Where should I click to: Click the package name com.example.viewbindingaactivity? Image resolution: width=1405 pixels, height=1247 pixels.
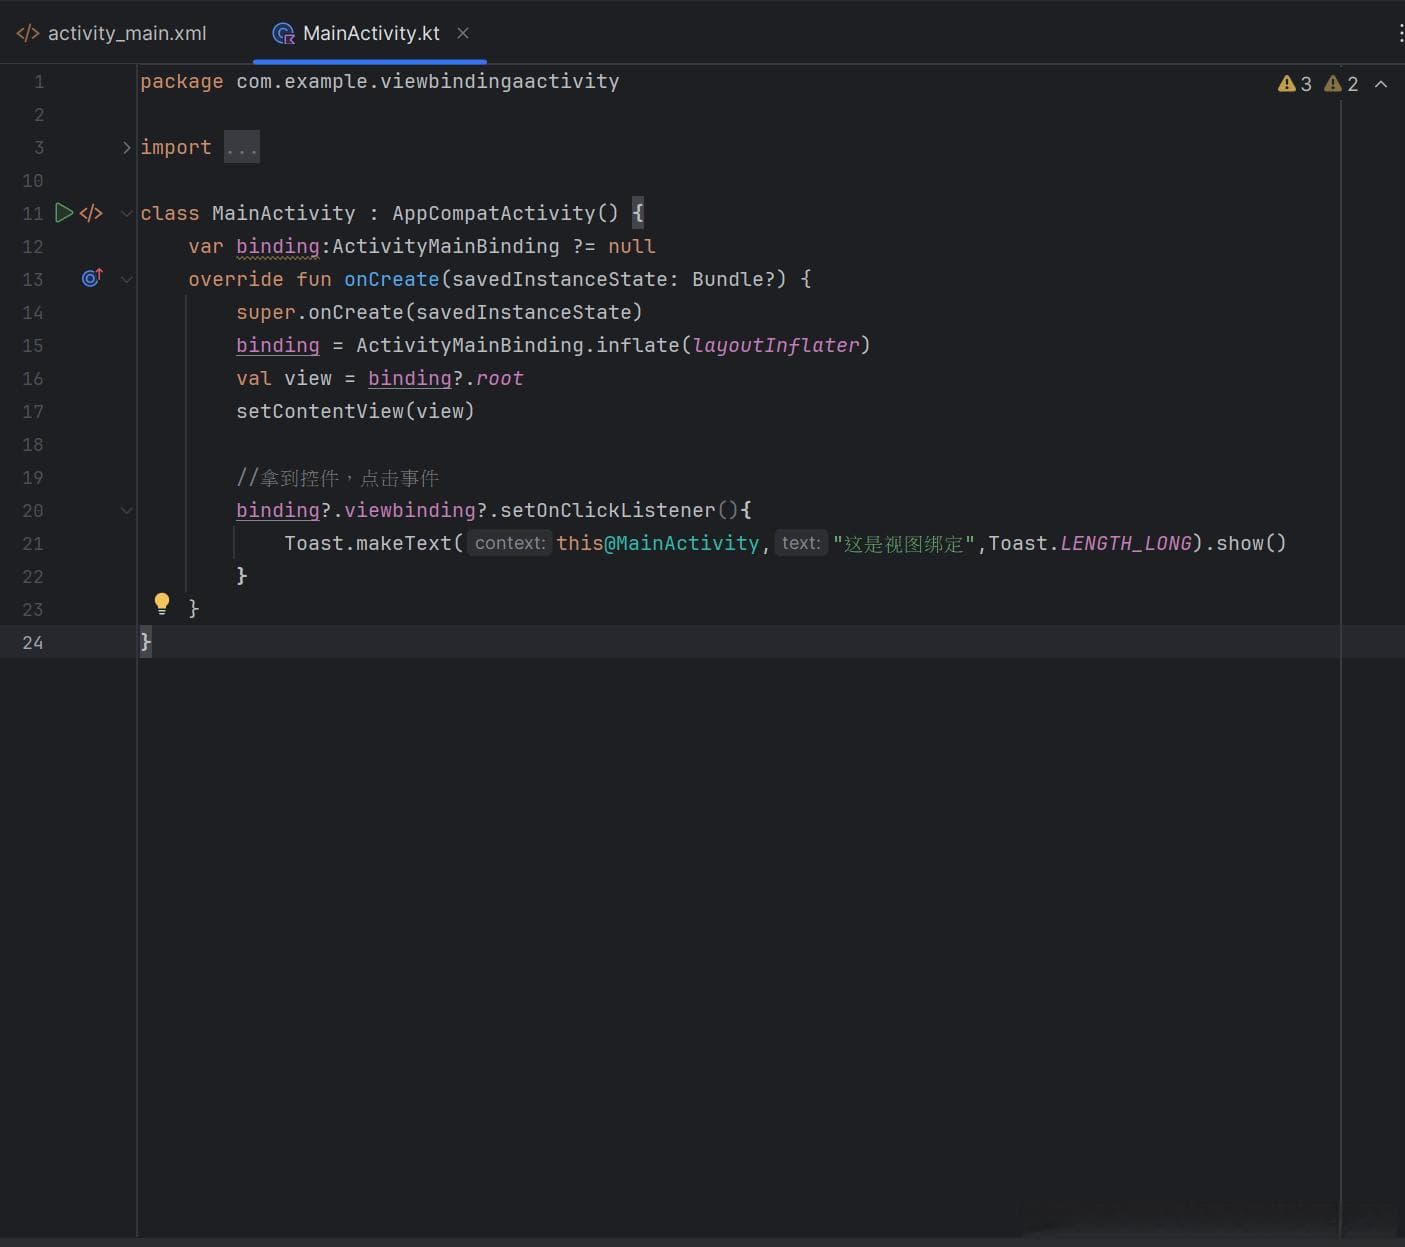[428, 81]
